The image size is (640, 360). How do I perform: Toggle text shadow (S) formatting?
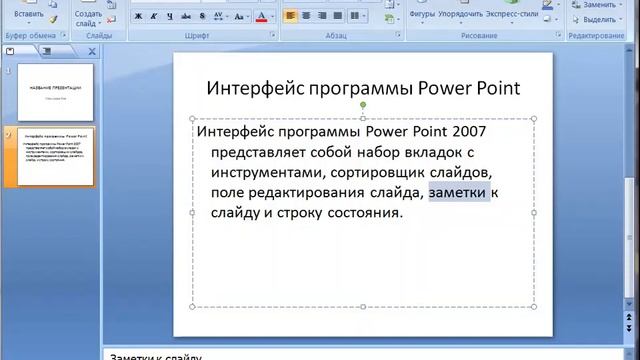pos(202,16)
